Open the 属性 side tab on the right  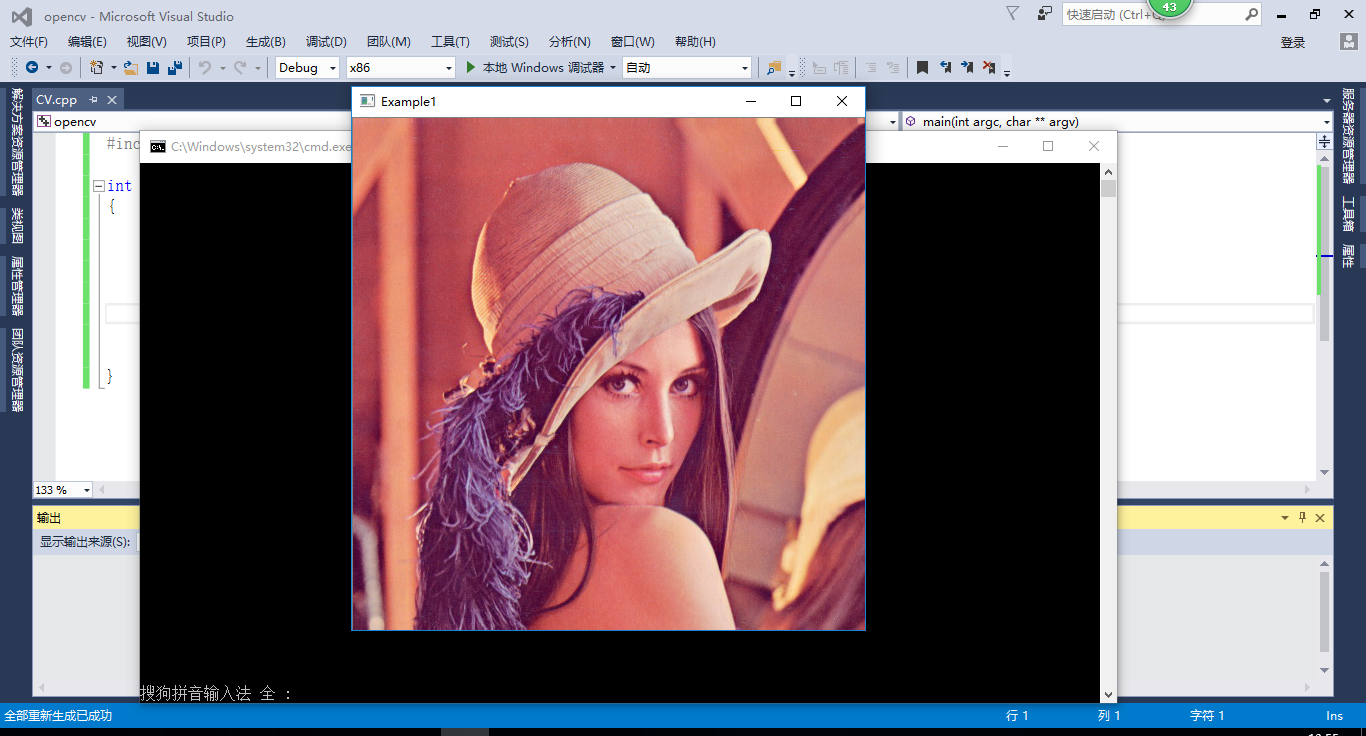[1348, 256]
